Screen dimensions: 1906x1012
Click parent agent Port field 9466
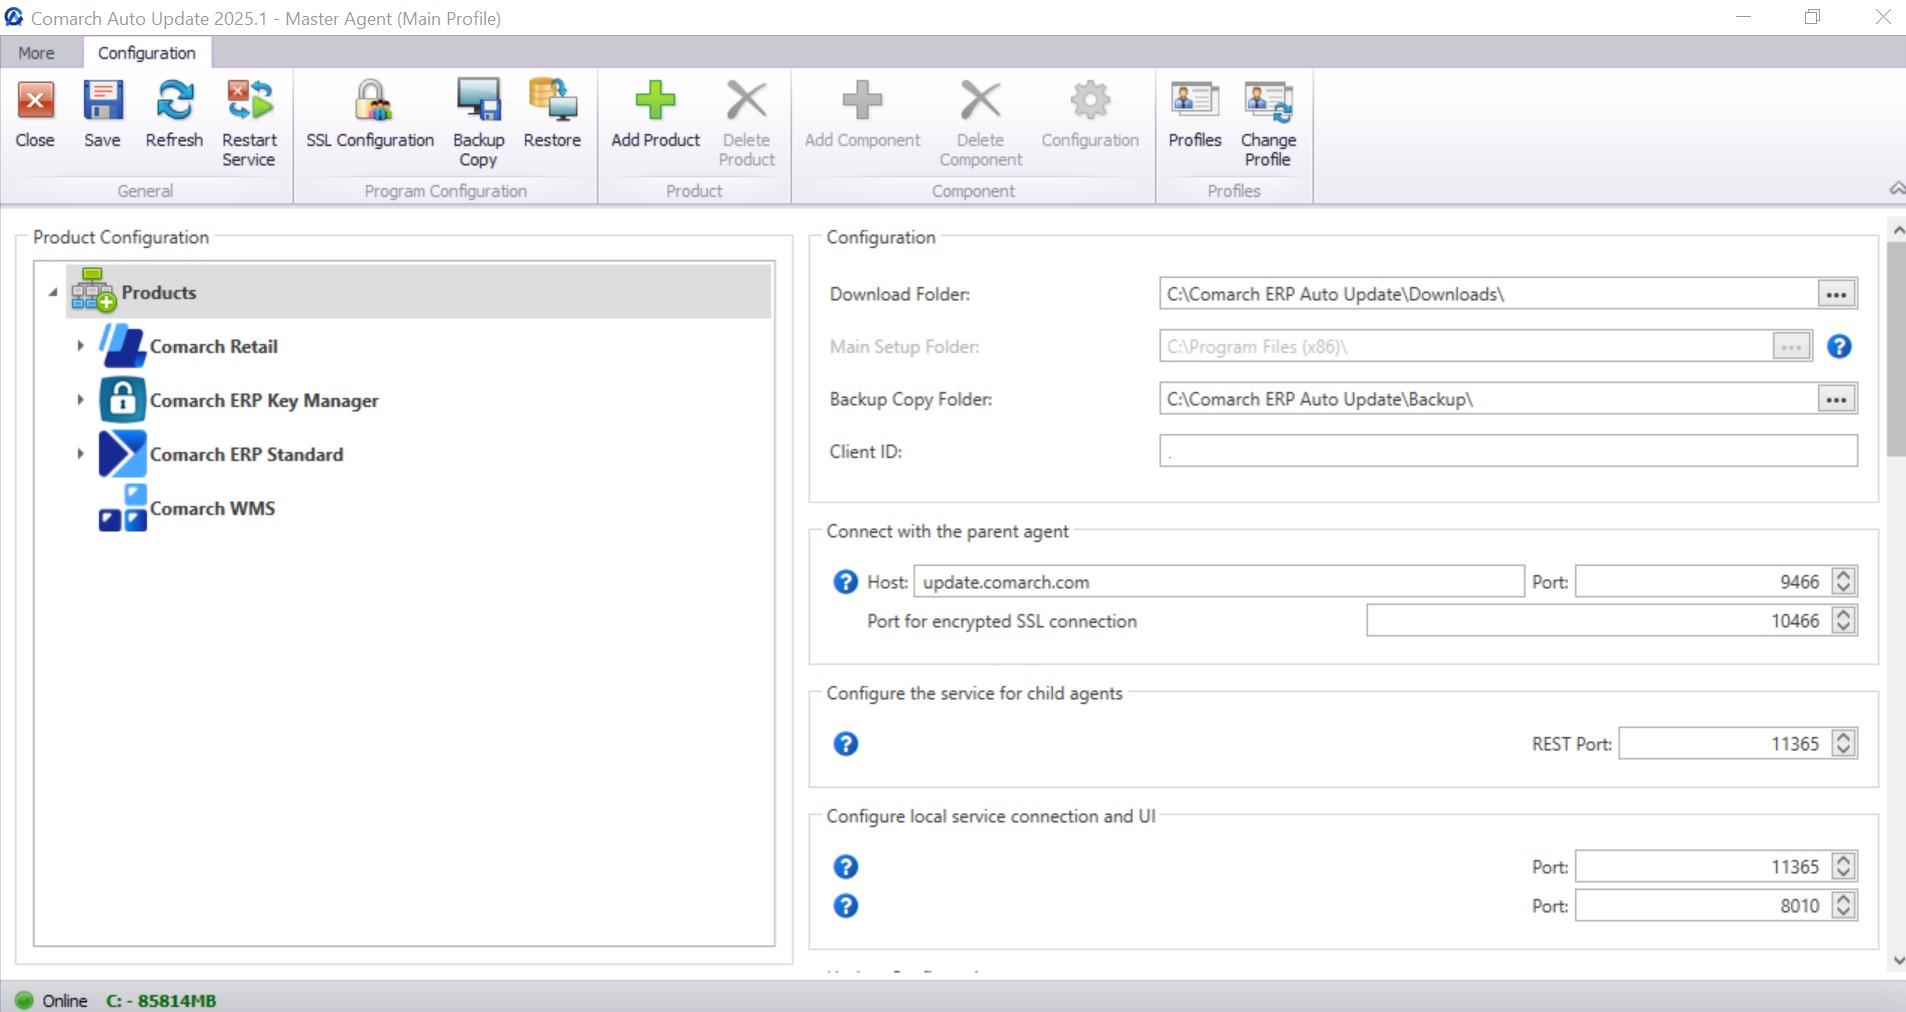(x=1703, y=582)
